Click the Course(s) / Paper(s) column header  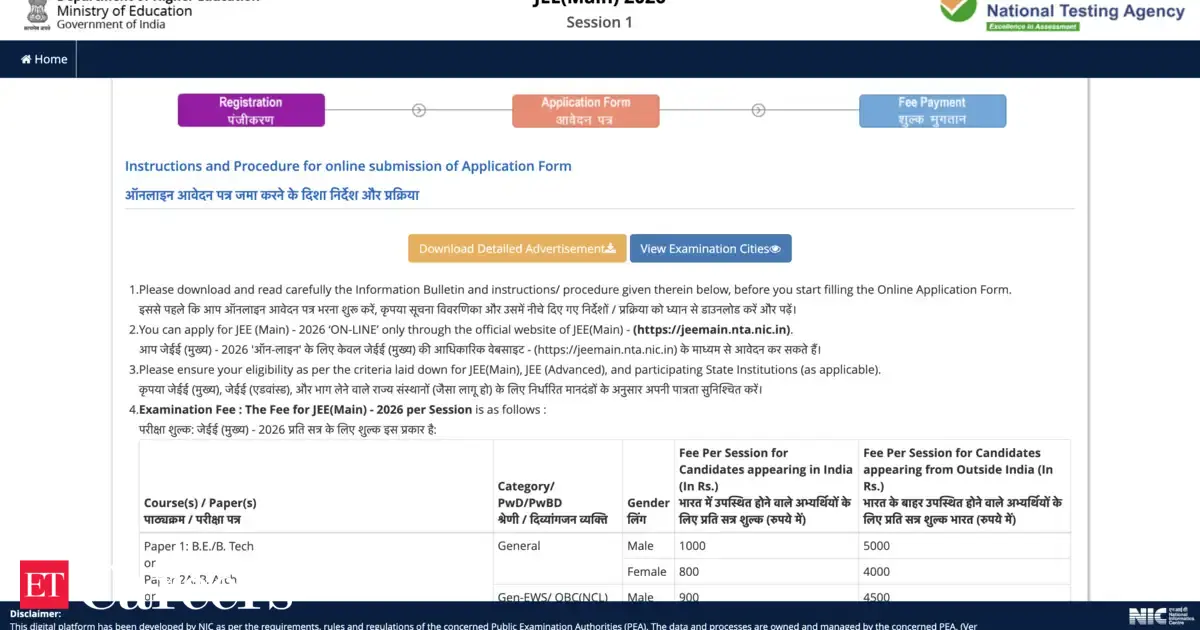(200, 511)
